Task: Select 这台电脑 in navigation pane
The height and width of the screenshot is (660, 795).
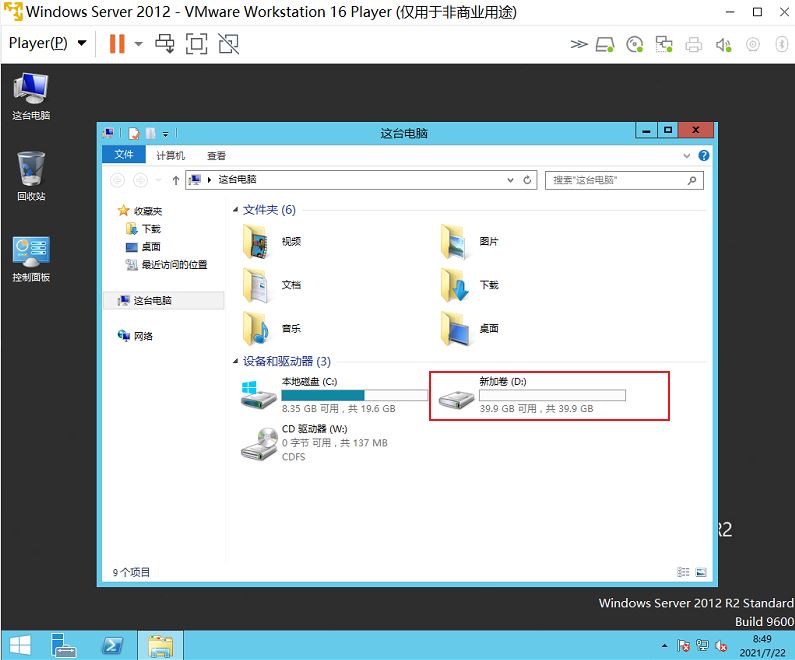Action: 163,301
